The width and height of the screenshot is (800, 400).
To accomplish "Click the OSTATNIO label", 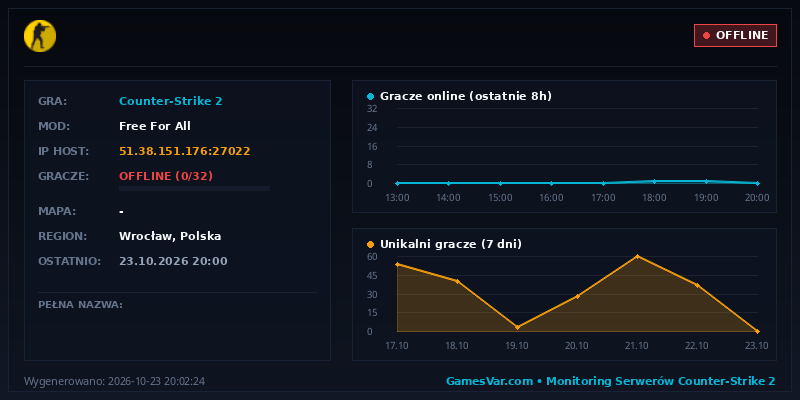I will point(70,261).
